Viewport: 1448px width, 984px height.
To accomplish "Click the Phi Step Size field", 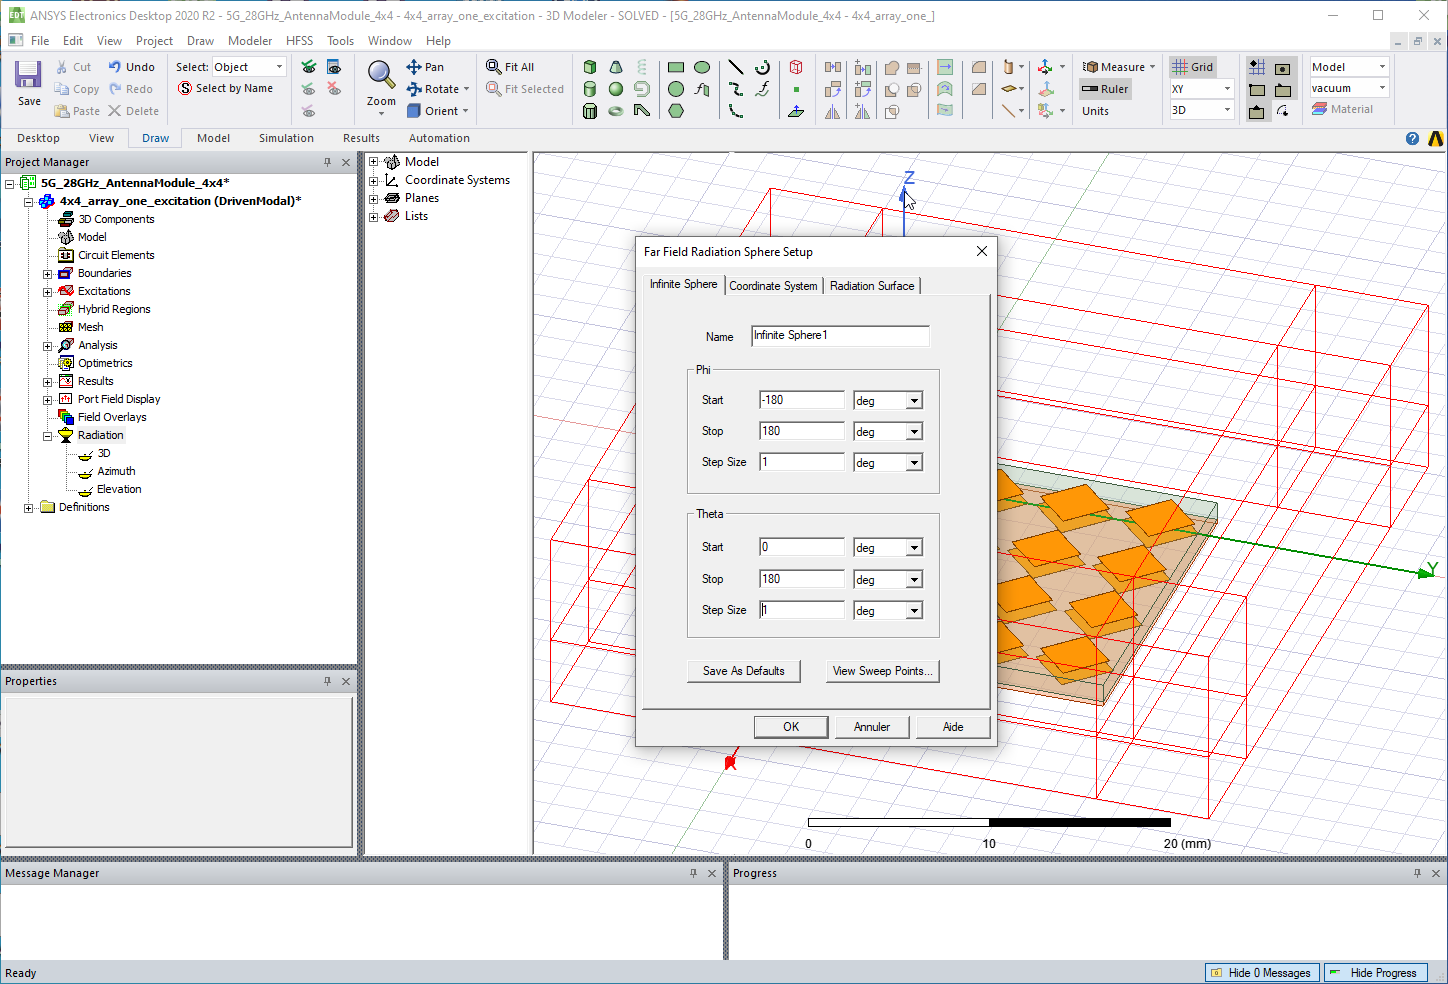I will click(802, 462).
